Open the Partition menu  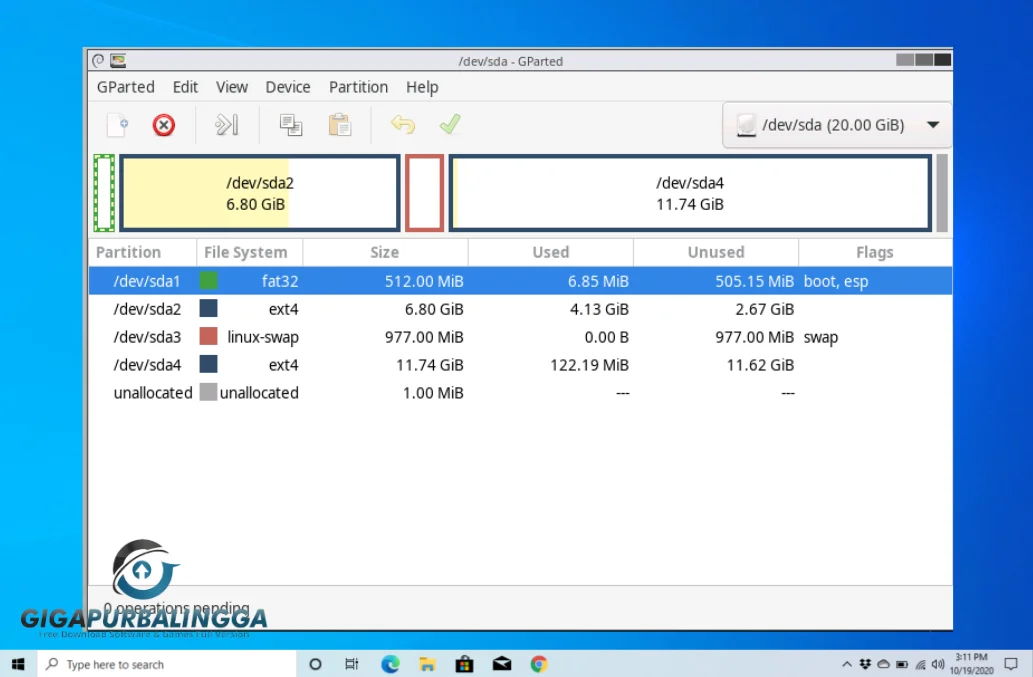click(x=358, y=87)
